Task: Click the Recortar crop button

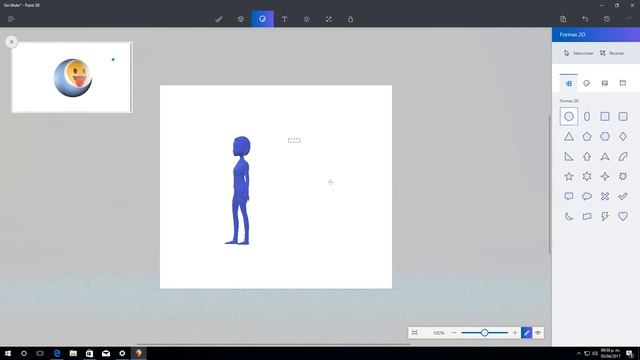Action: pyautogui.click(x=612, y=53)
